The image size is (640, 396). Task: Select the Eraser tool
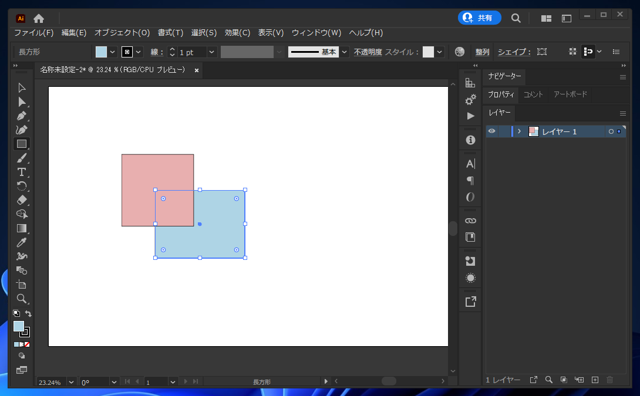point(22,200)
